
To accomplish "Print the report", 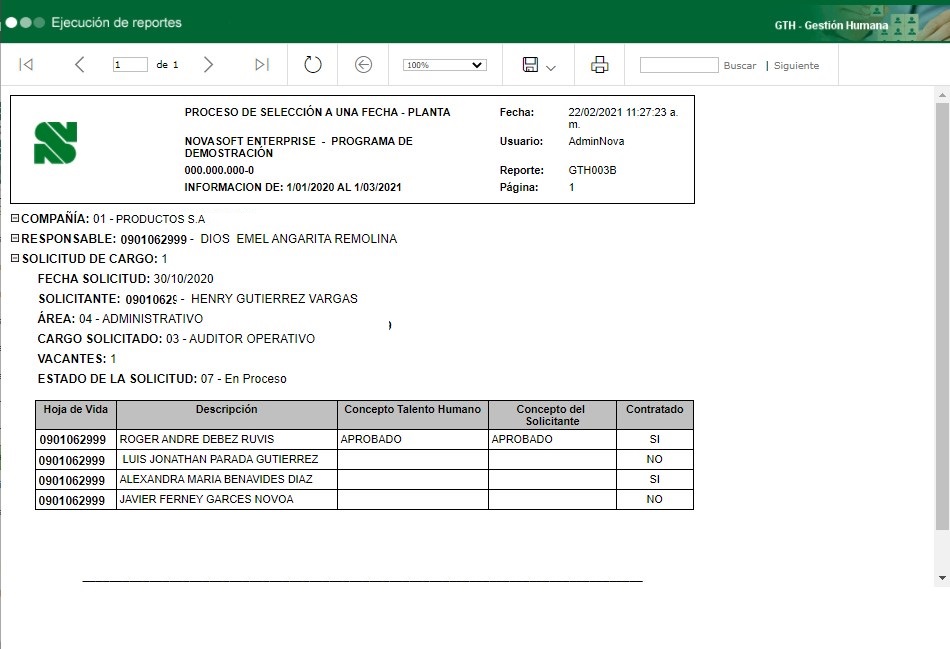I will pos(600,65).
